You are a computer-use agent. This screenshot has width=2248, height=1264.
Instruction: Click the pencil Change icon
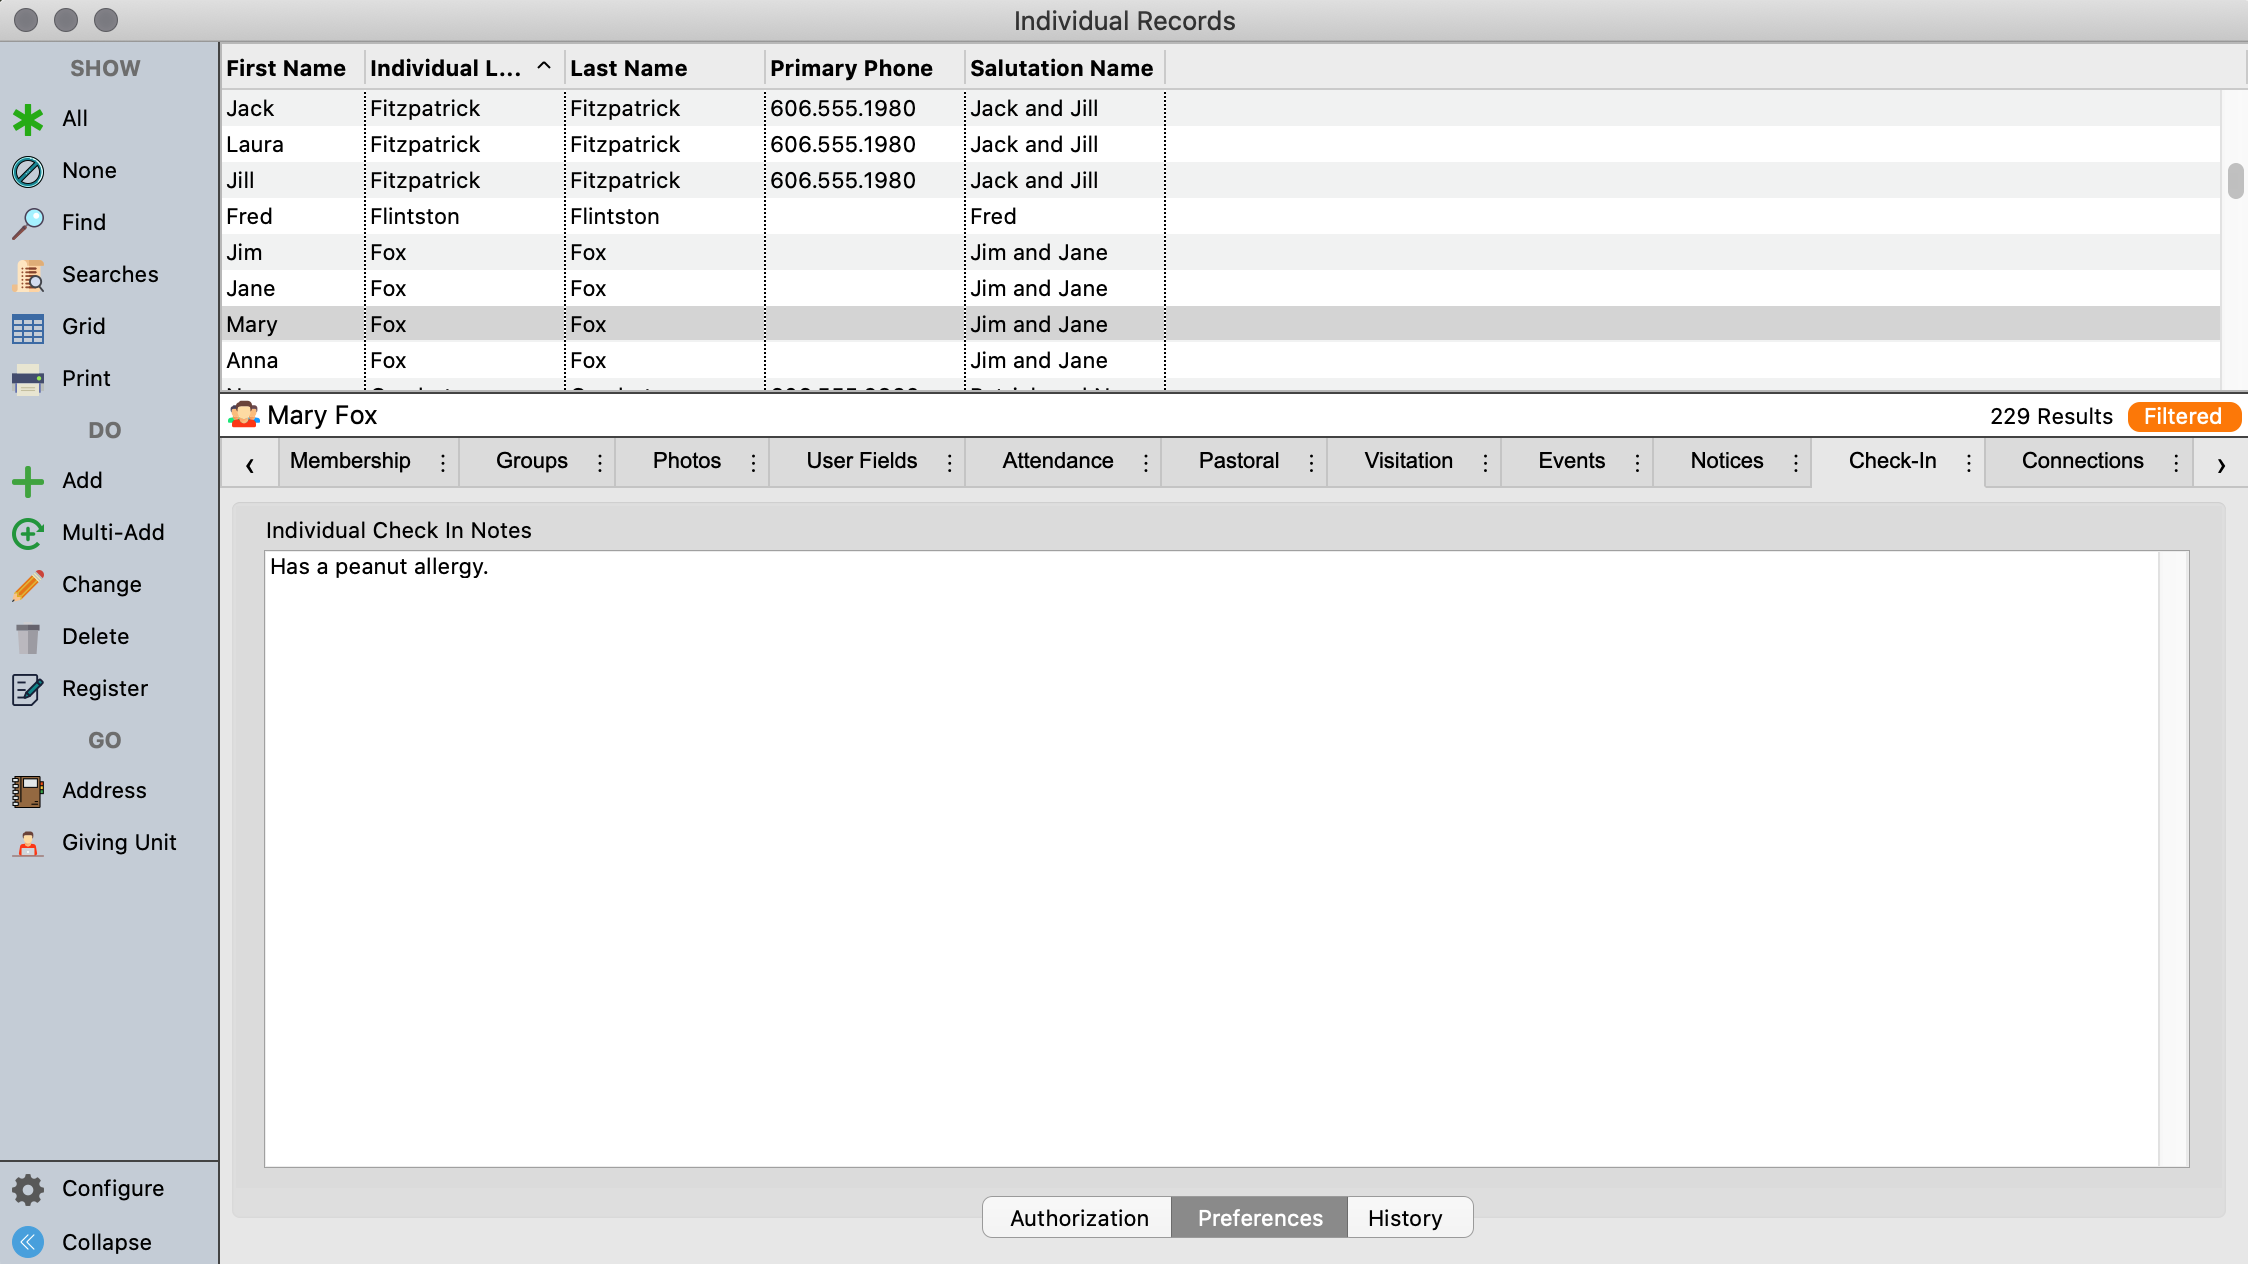pos(28,585)
